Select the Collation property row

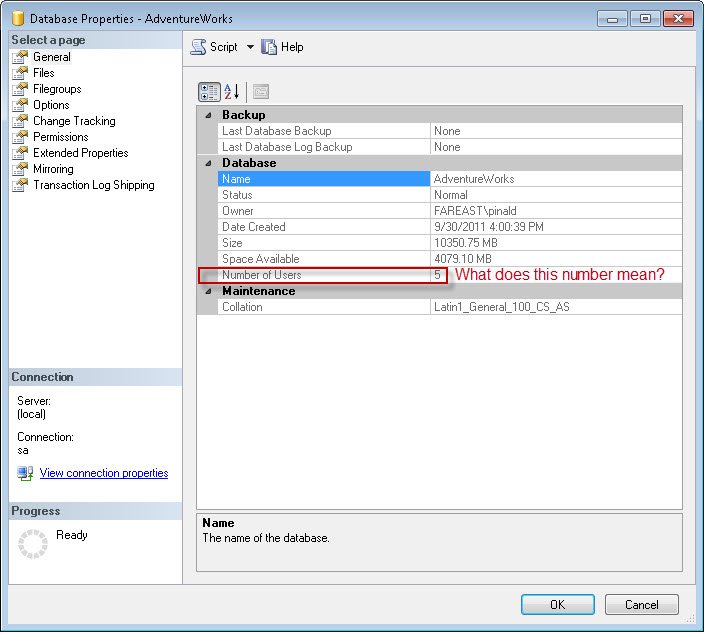[x=449, y=307]
